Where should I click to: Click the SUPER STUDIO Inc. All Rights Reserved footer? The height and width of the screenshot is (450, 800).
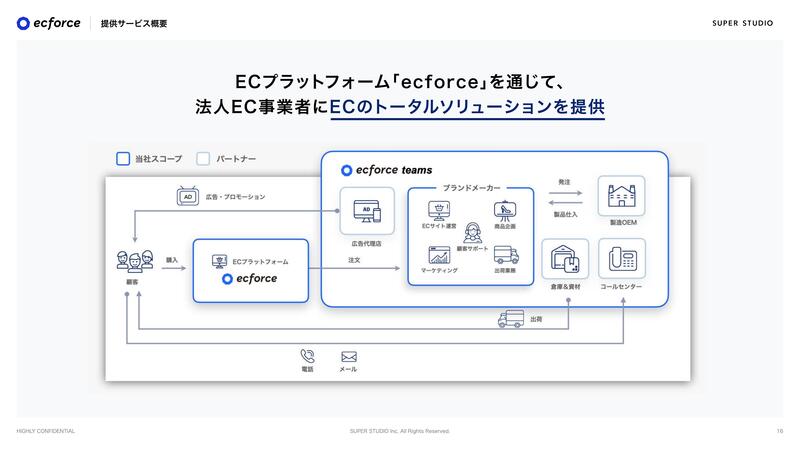click(x=399, y=431)
